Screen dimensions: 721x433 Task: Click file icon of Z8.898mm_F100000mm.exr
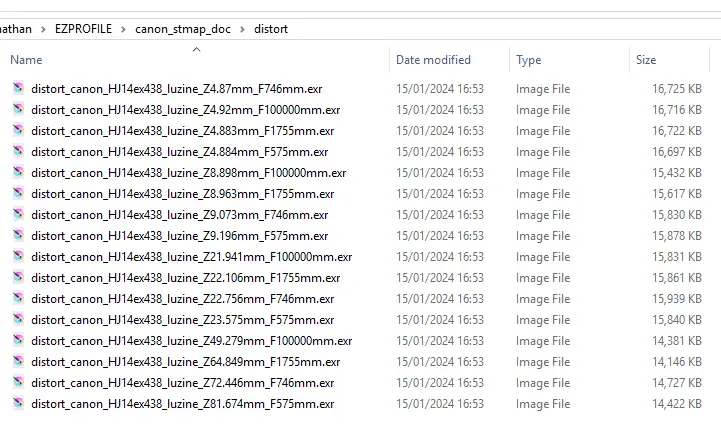(x=19, y=173)
